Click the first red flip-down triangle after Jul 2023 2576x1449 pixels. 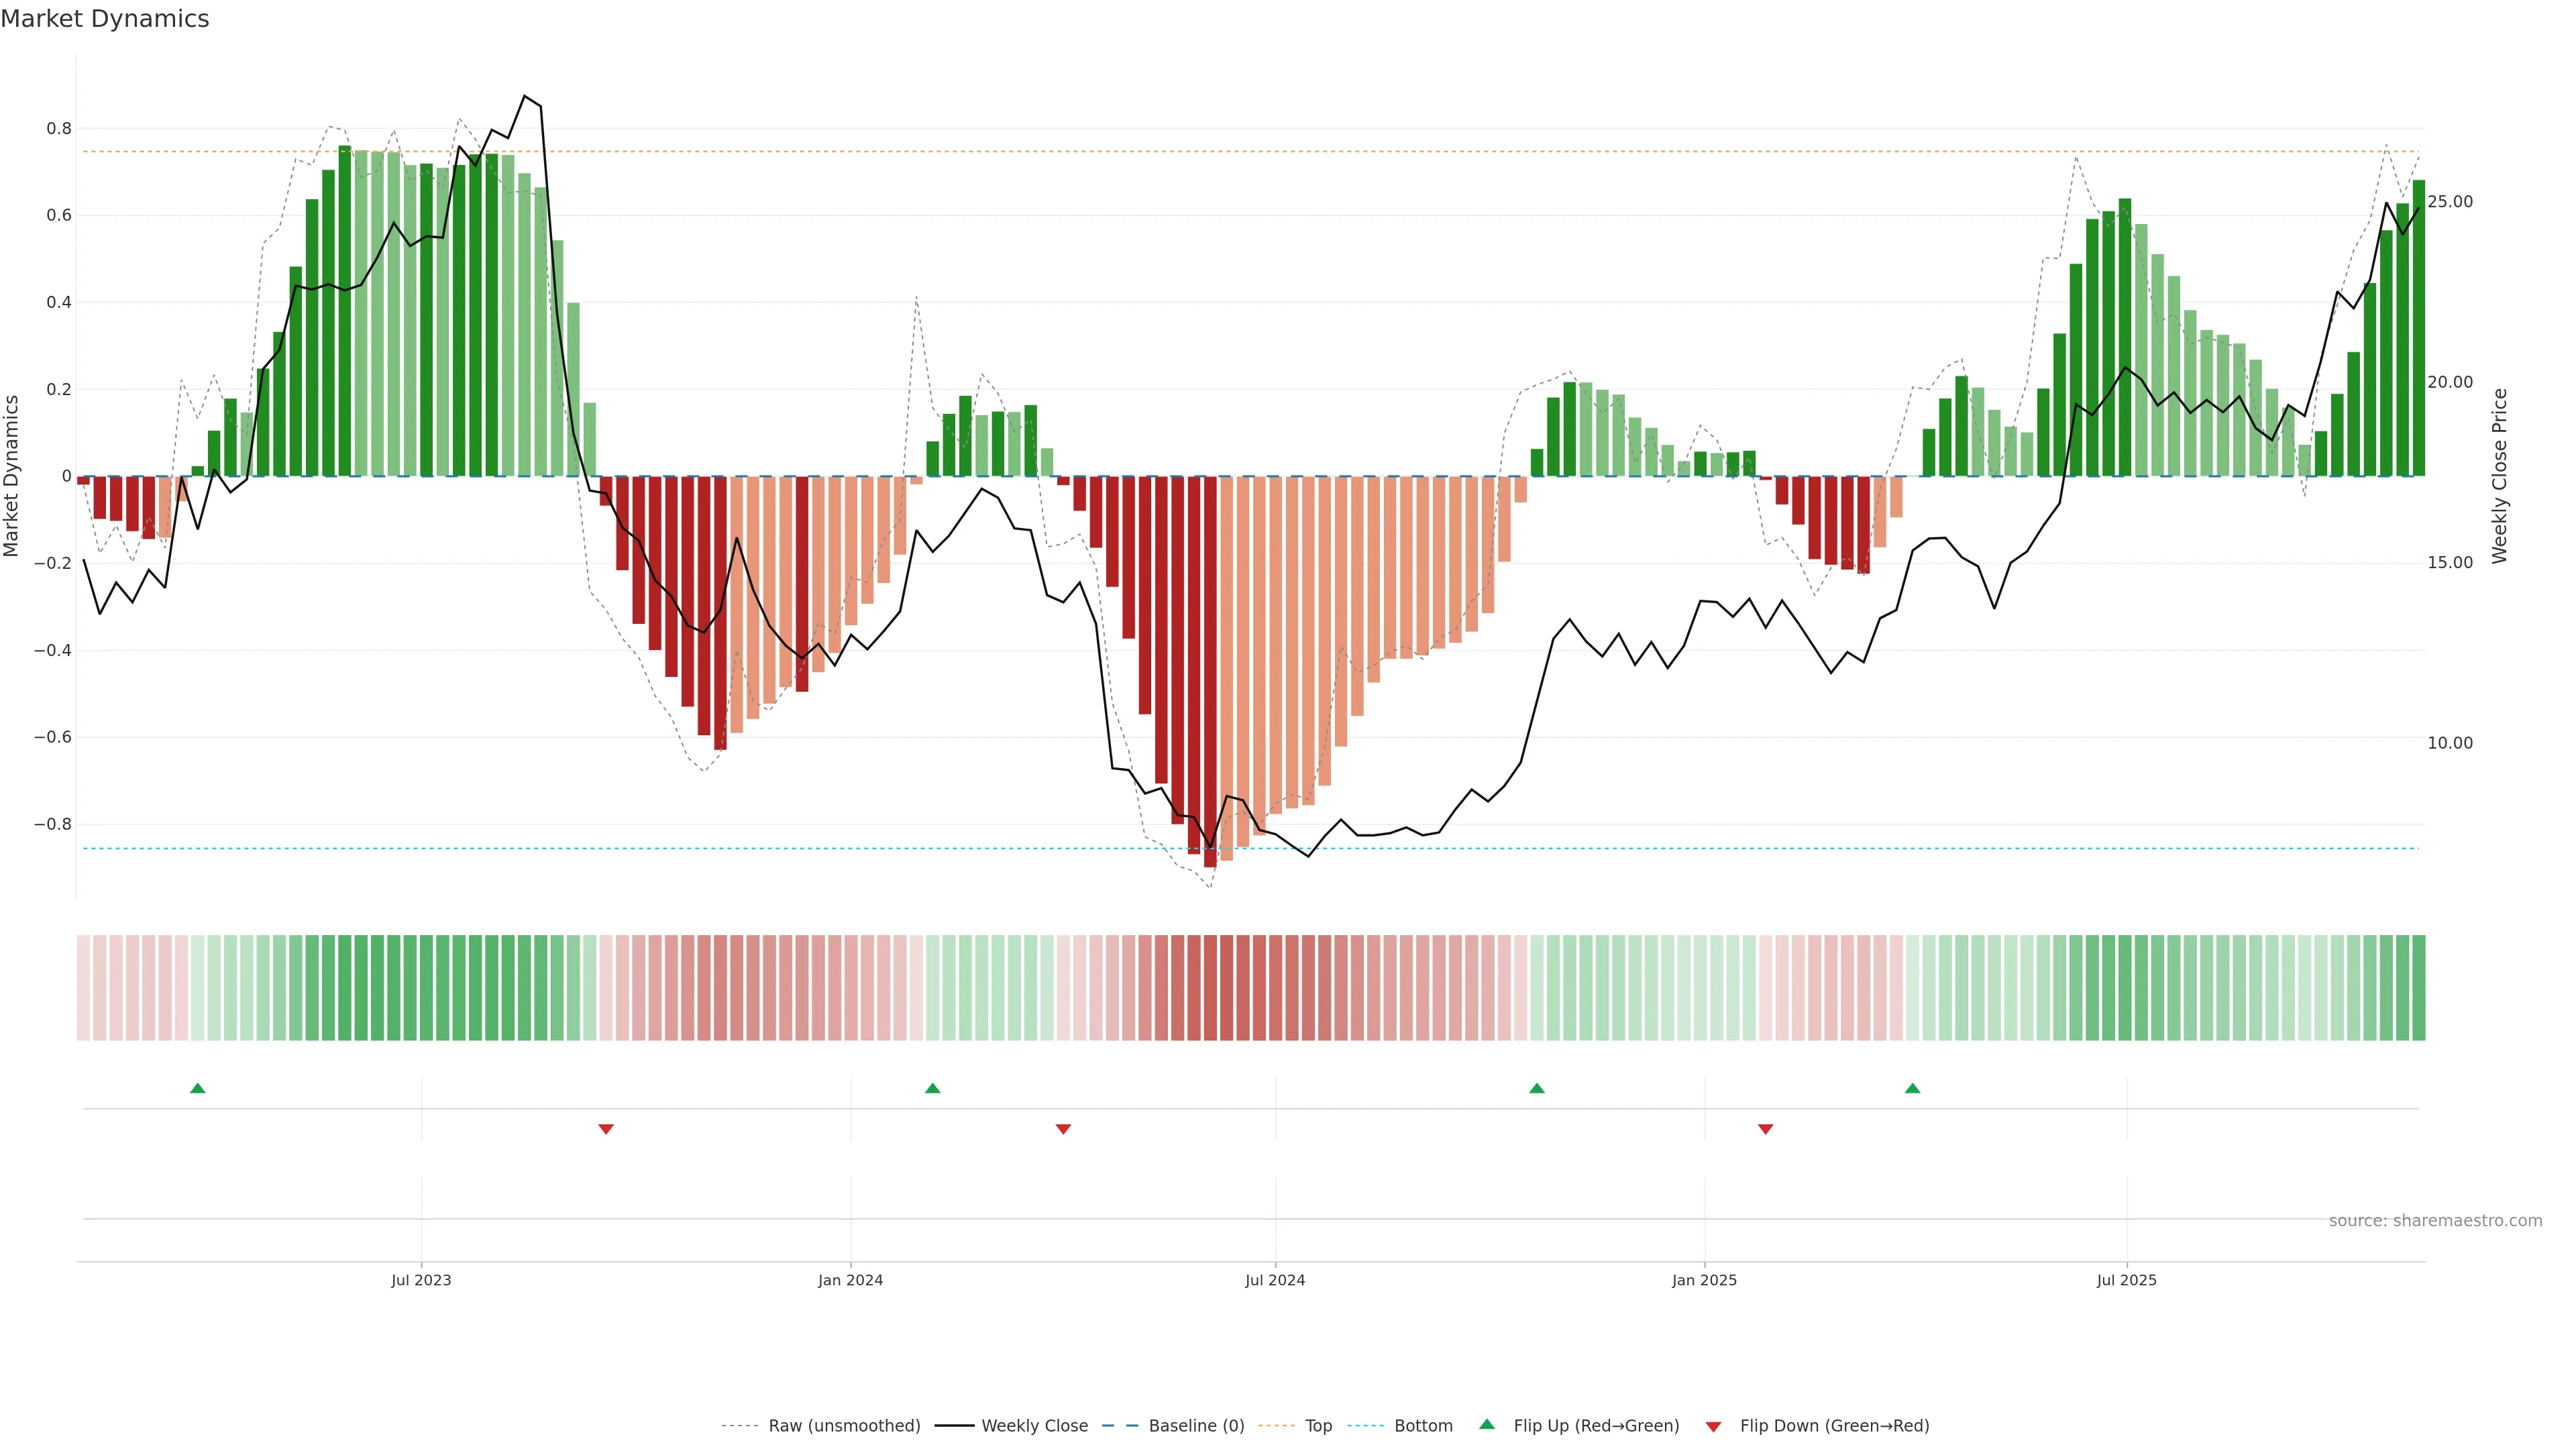pyautogui.click(x=606, y=1129)
